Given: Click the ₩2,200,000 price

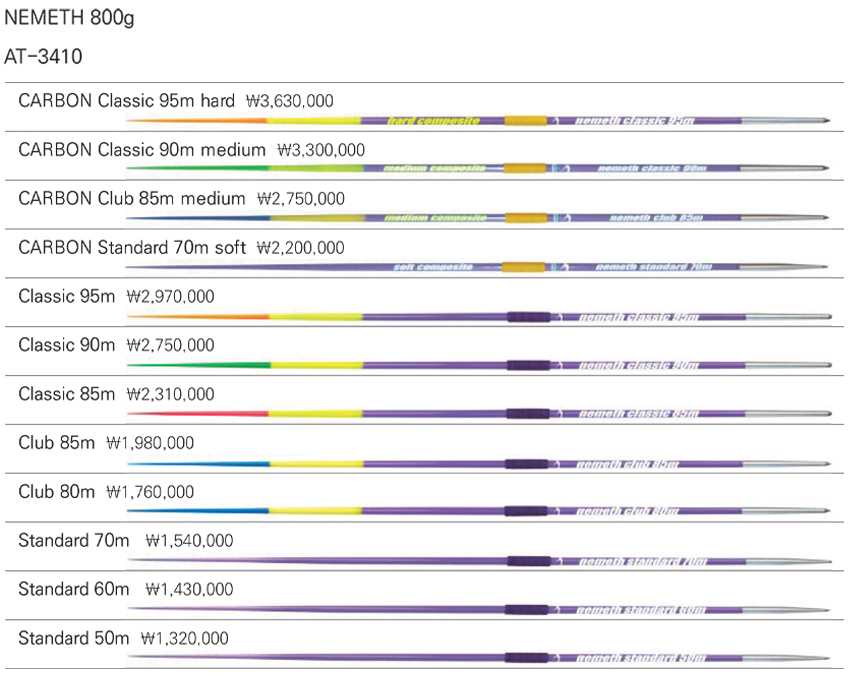Looking at the screenshot, I should click(301, 248).
